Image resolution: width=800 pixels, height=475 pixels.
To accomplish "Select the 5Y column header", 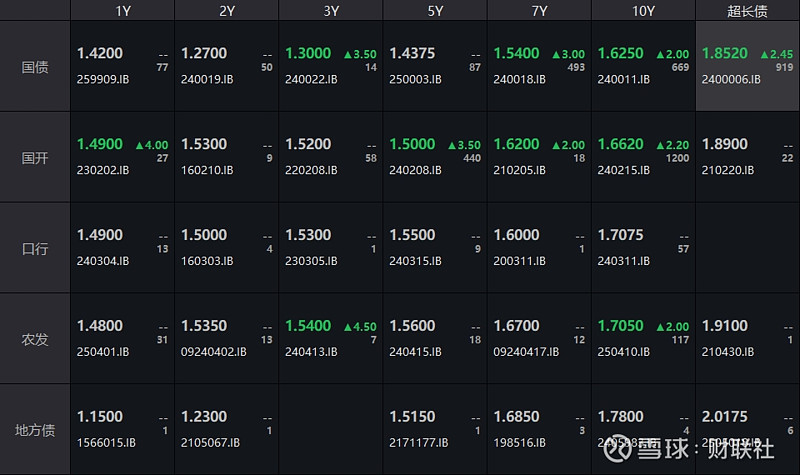I will pyautogui.click(x=435, y=11).
